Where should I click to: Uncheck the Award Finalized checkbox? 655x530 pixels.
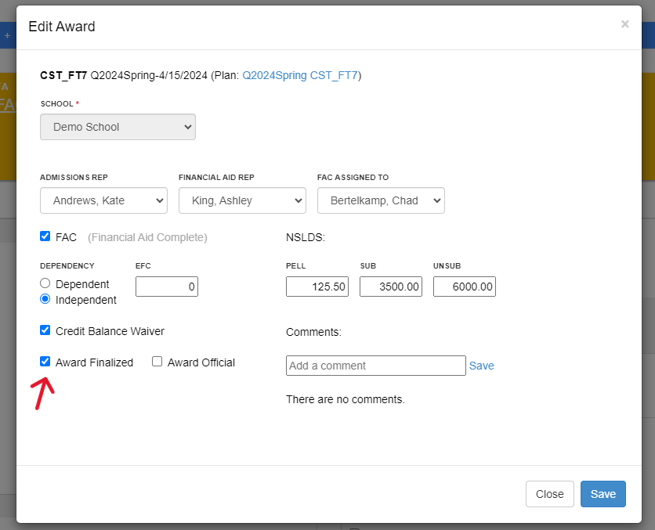(45, 362)
